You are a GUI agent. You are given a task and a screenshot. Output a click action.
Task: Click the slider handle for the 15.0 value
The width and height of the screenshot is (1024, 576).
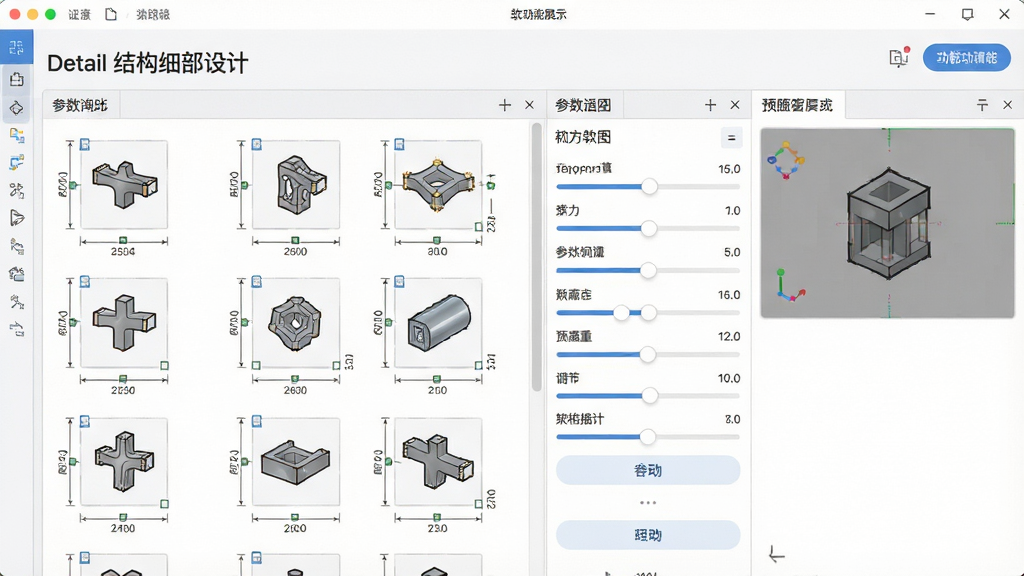click(x=649, y=187)
